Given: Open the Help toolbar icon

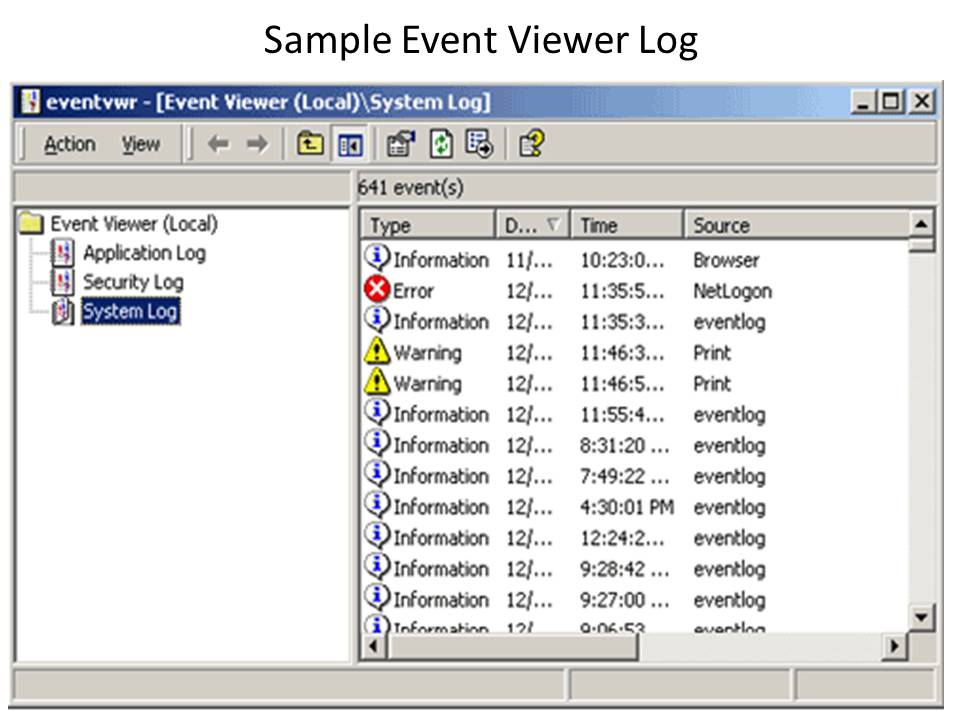Looking at the screenshot, I should tap(531, 145).
